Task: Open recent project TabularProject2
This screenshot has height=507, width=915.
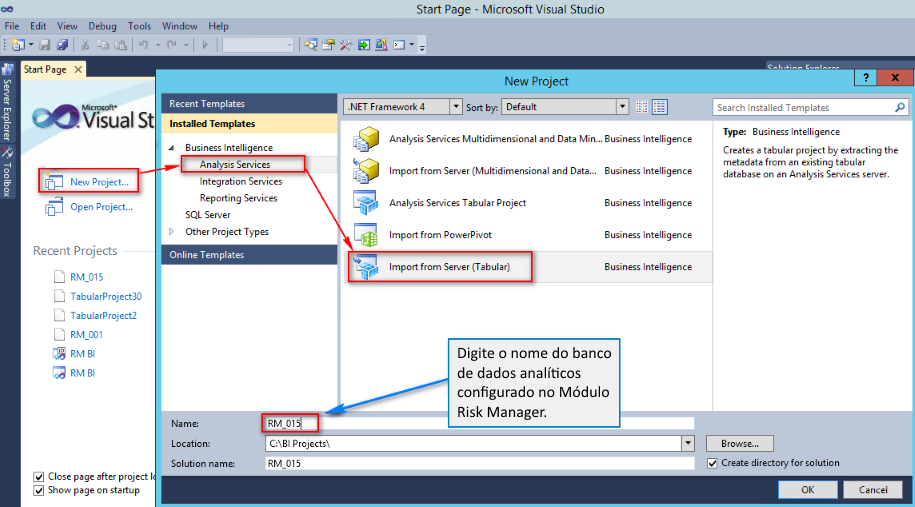Action: coord(103,316)
